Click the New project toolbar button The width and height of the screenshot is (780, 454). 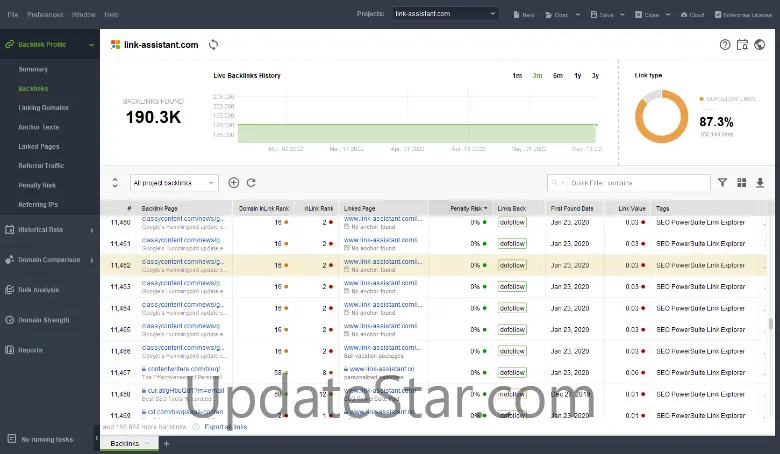tap(524, 14)
